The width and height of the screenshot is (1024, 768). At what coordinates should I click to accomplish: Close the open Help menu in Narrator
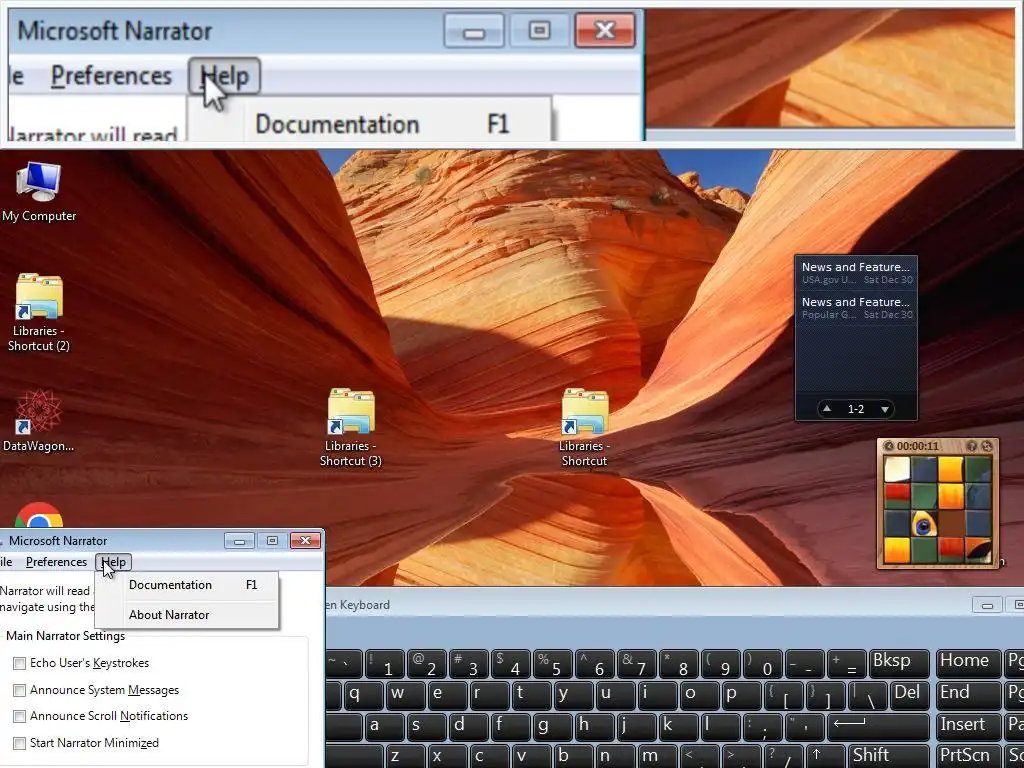pos(114,562)
